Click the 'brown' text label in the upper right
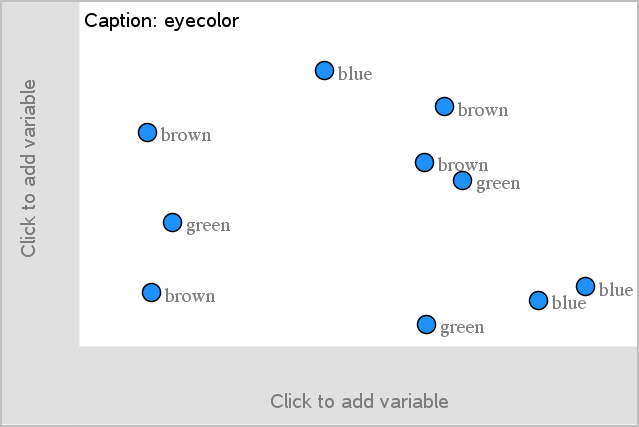This screenshot has width=639, height=427. coord(483,110)
